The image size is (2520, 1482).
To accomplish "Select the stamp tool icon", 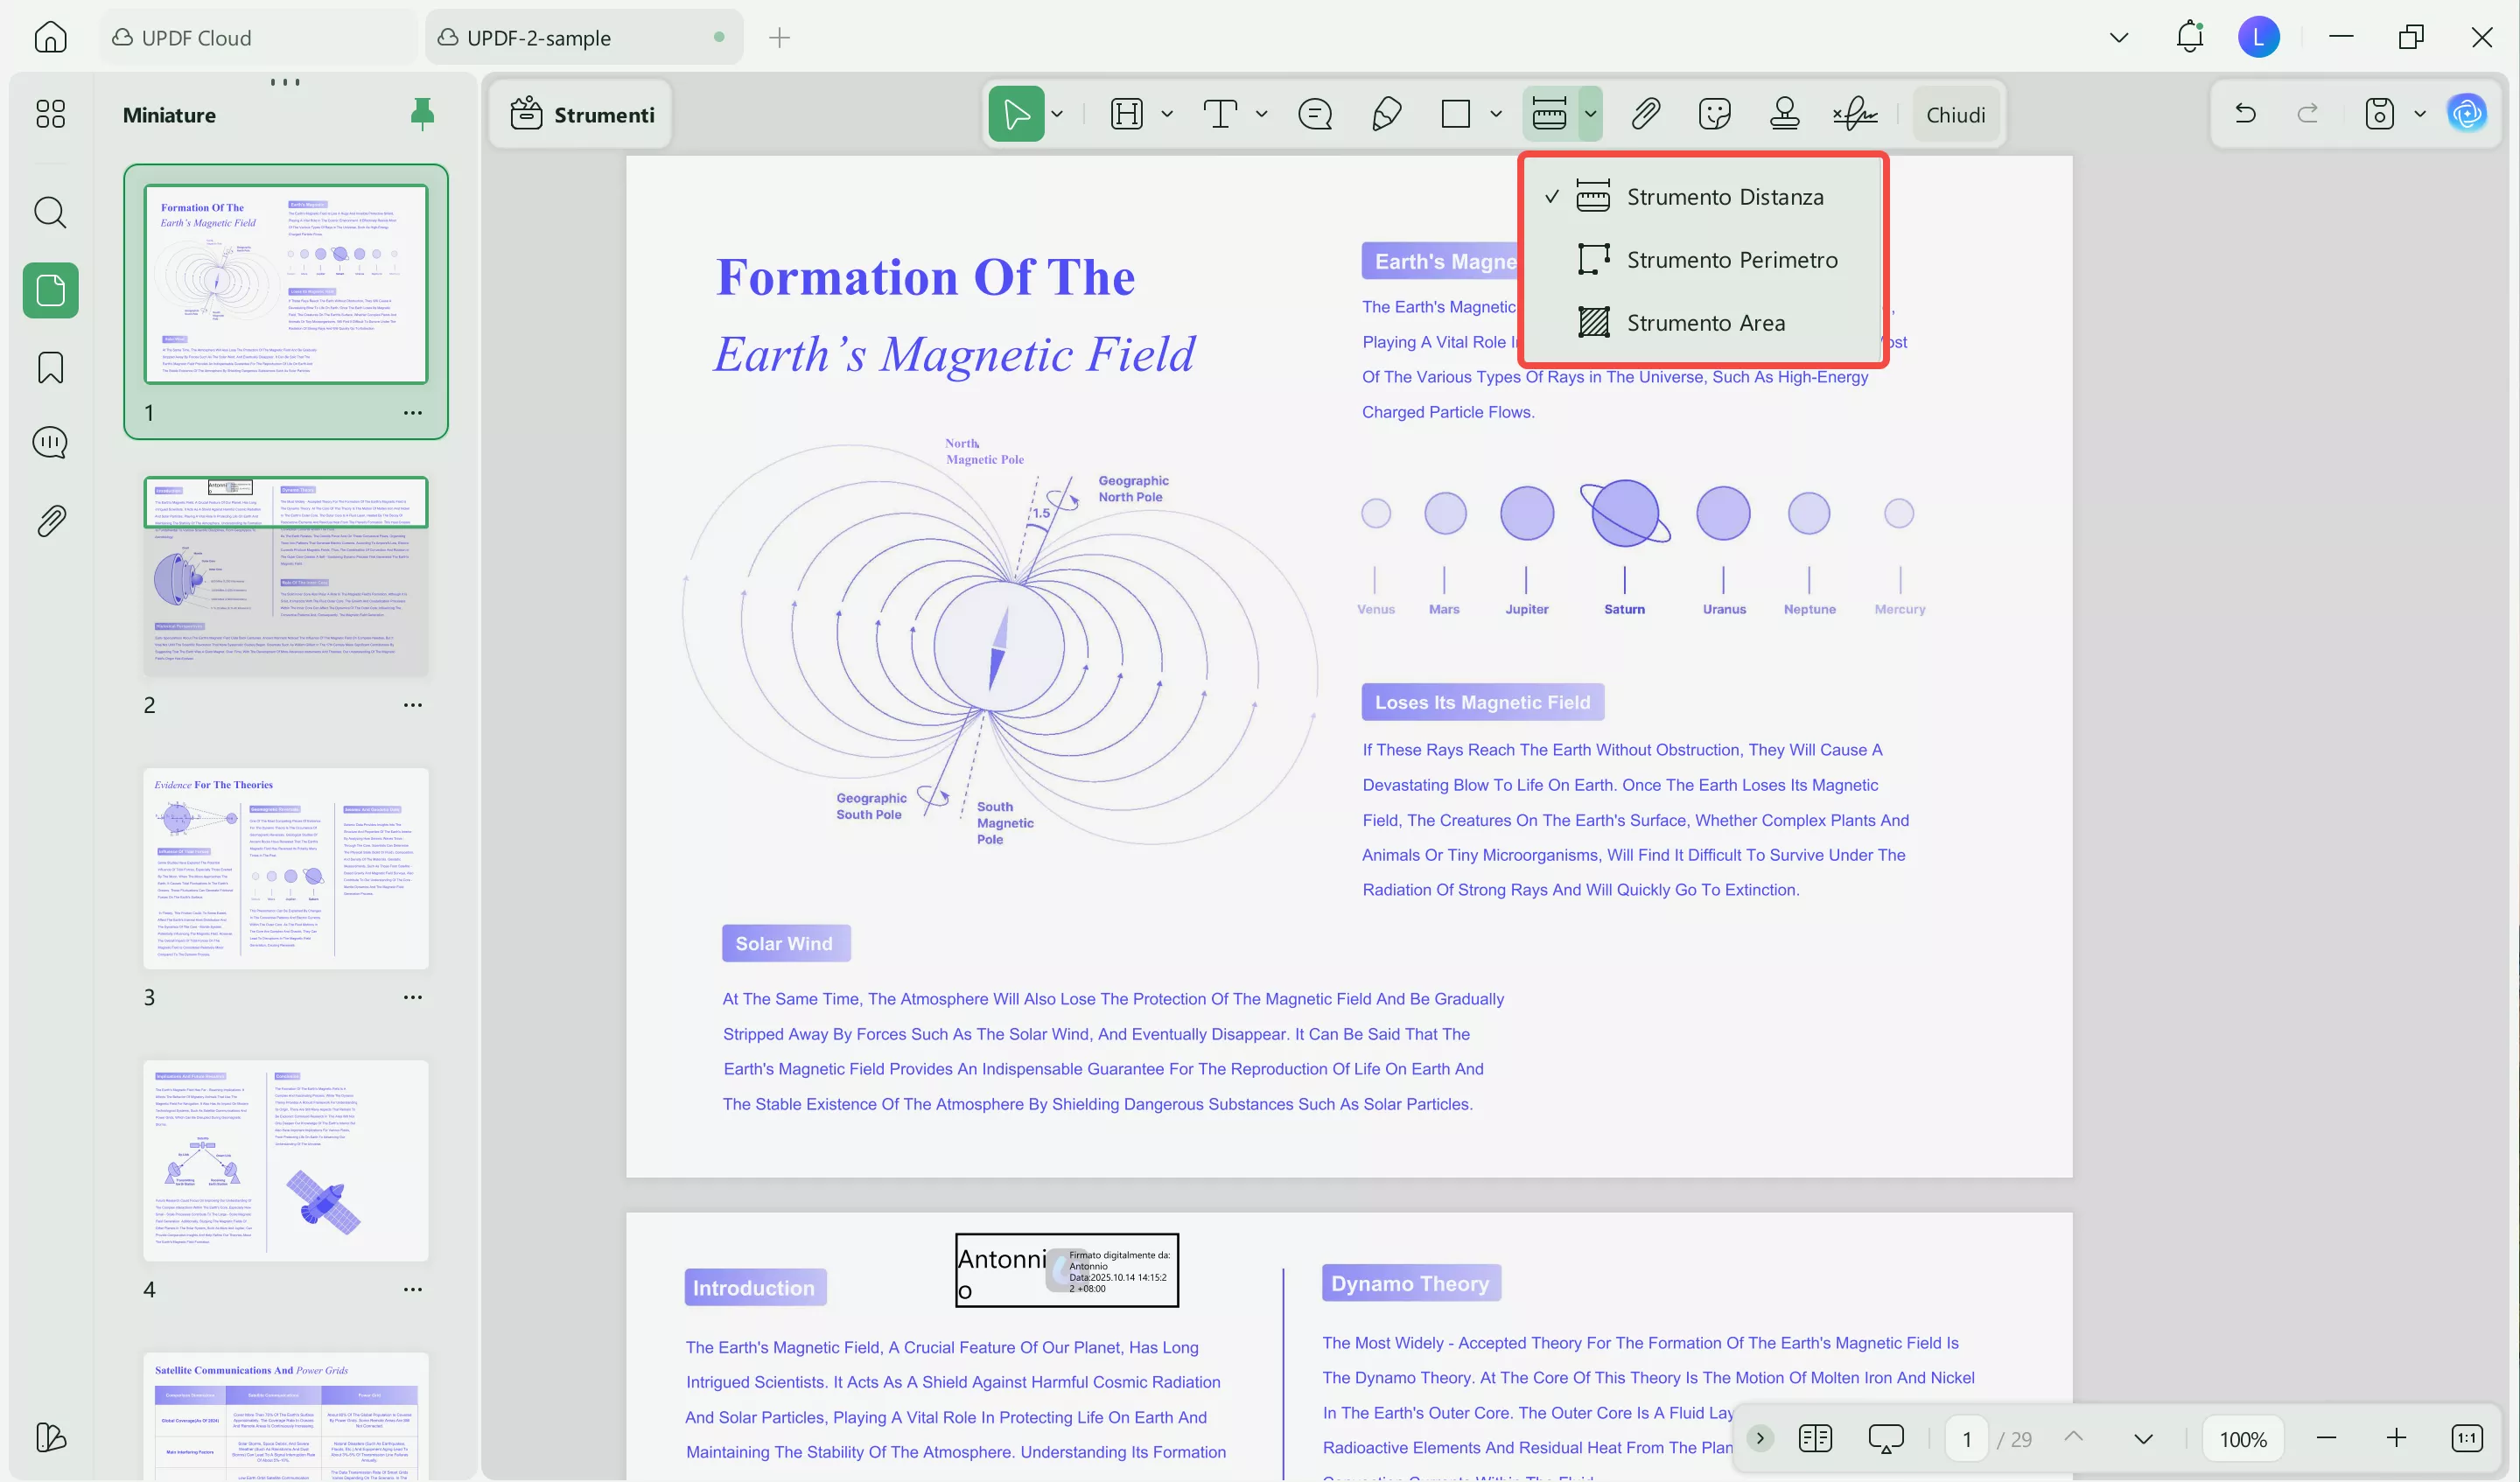I will coord(1784,114).
